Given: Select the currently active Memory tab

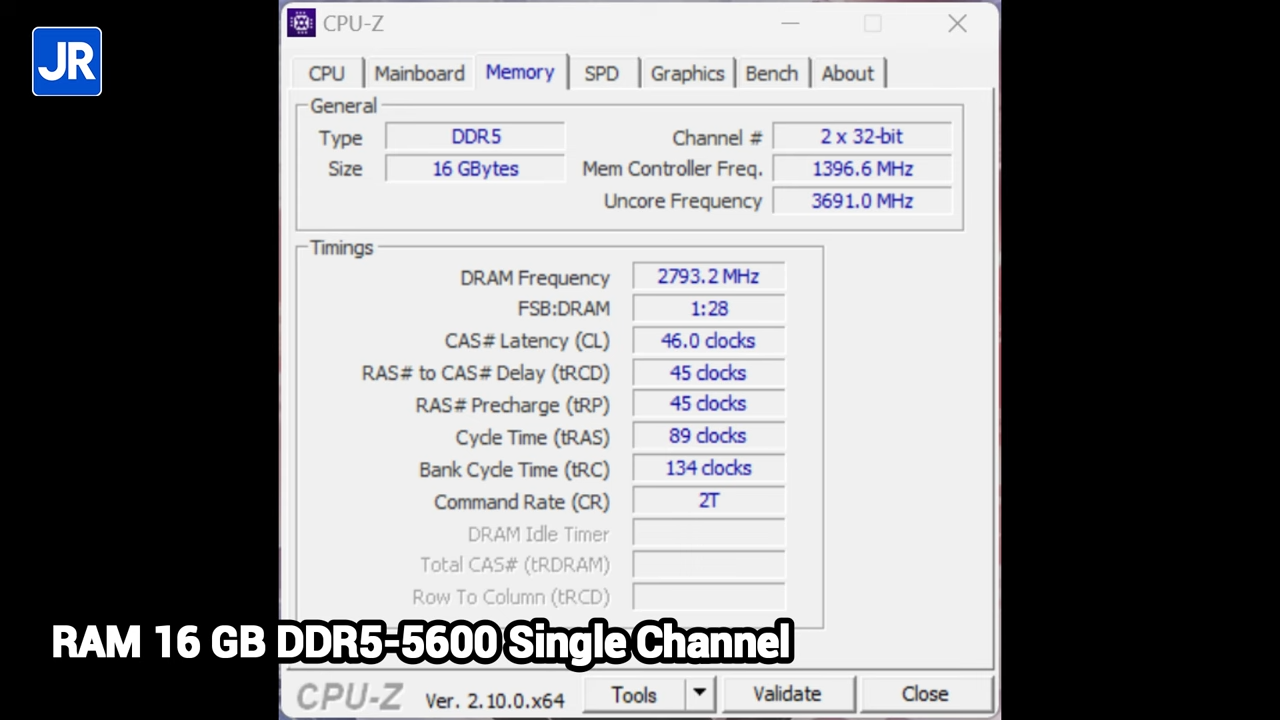Looking at the screenshot, I should (x=519, y=73).
